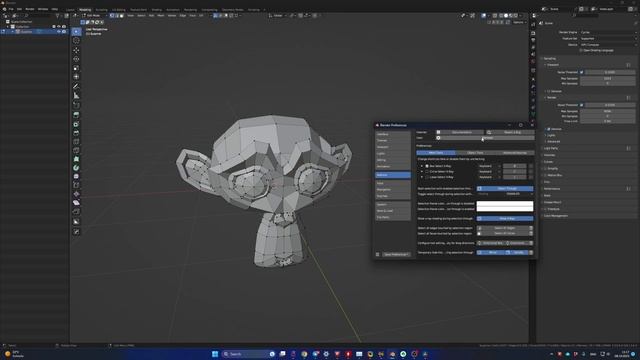Expand the Box Select X-Ray keymap entry
This screenshot has height=360, width=640.
pyautogui.click(x=422, y=166)
